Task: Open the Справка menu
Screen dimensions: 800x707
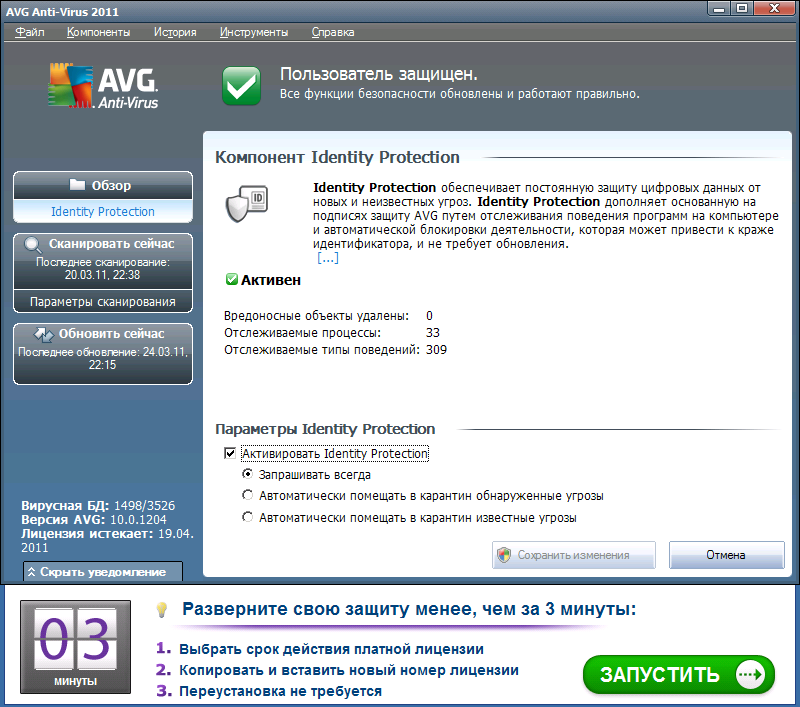Action: tap(333, 32)
